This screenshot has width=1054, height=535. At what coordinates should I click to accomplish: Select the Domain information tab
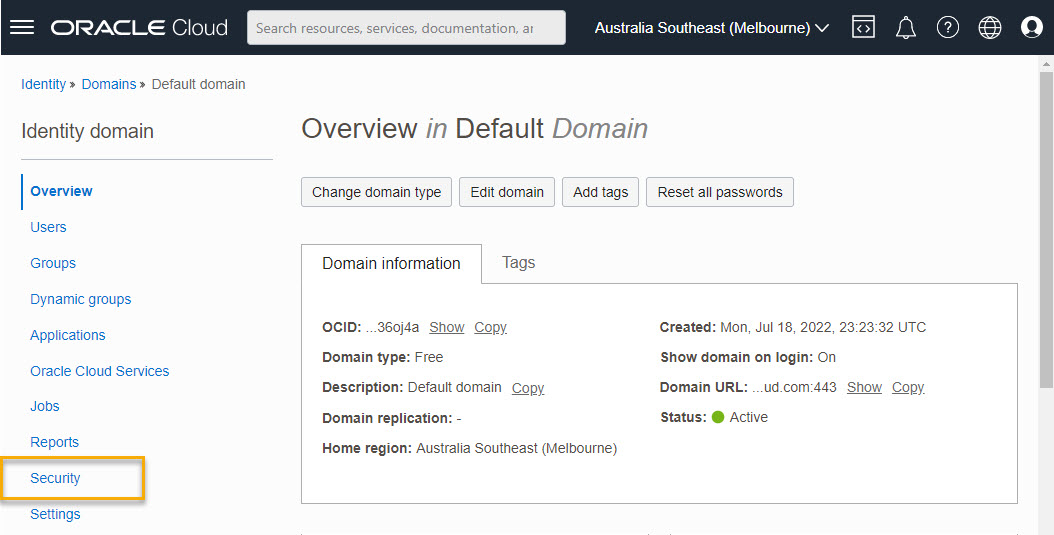point(391,263)
